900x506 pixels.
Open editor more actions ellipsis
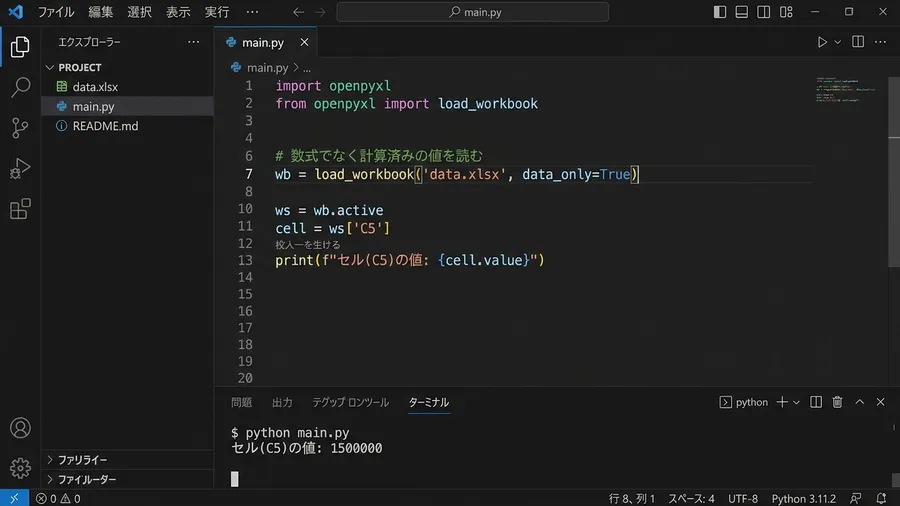click(880, 42)
